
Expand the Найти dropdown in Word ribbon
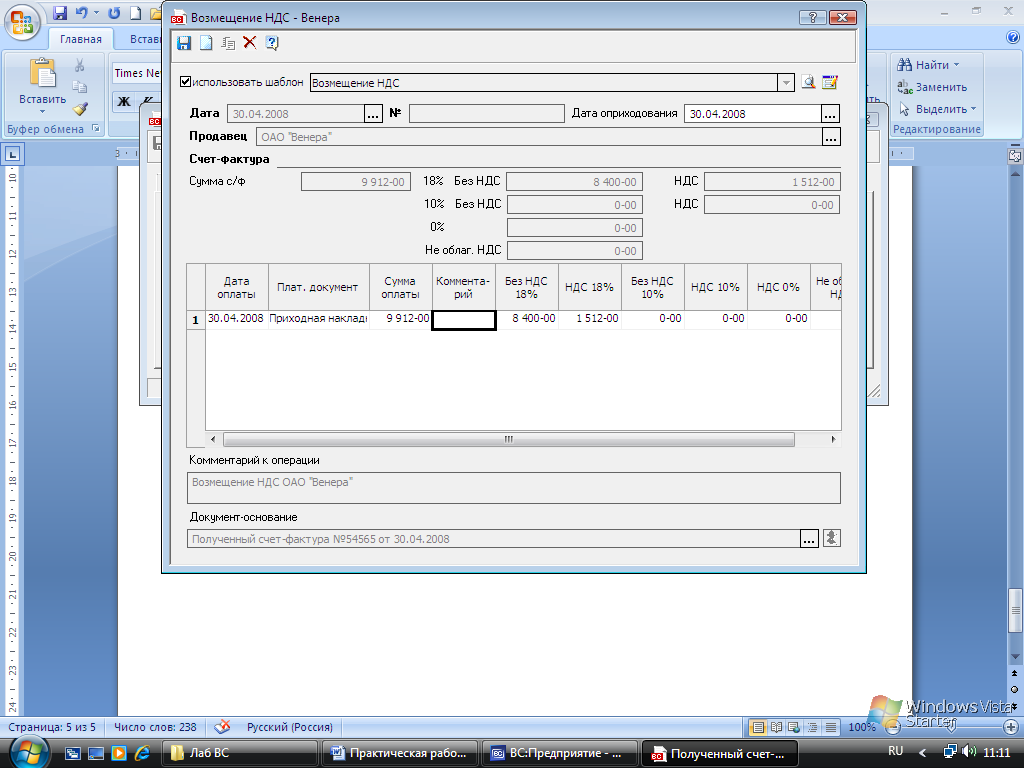coord(956,65)
